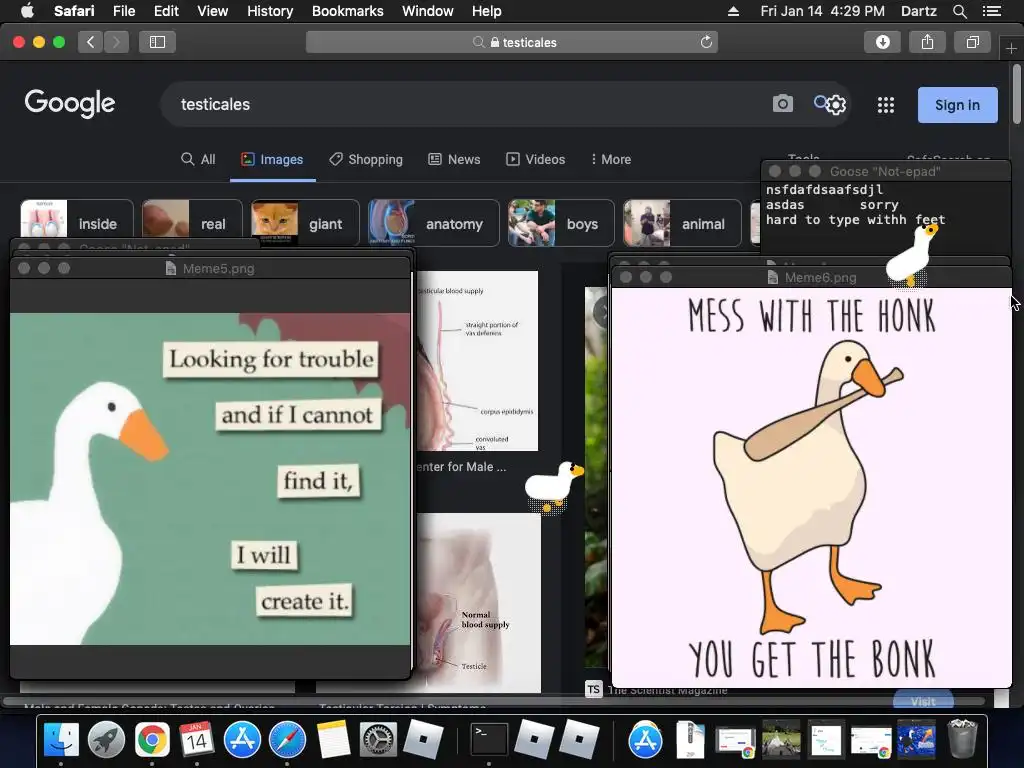This screenshot has height=768, width=1024.
Task: Click 'hard to type withh feet' text
Action: 856,220
